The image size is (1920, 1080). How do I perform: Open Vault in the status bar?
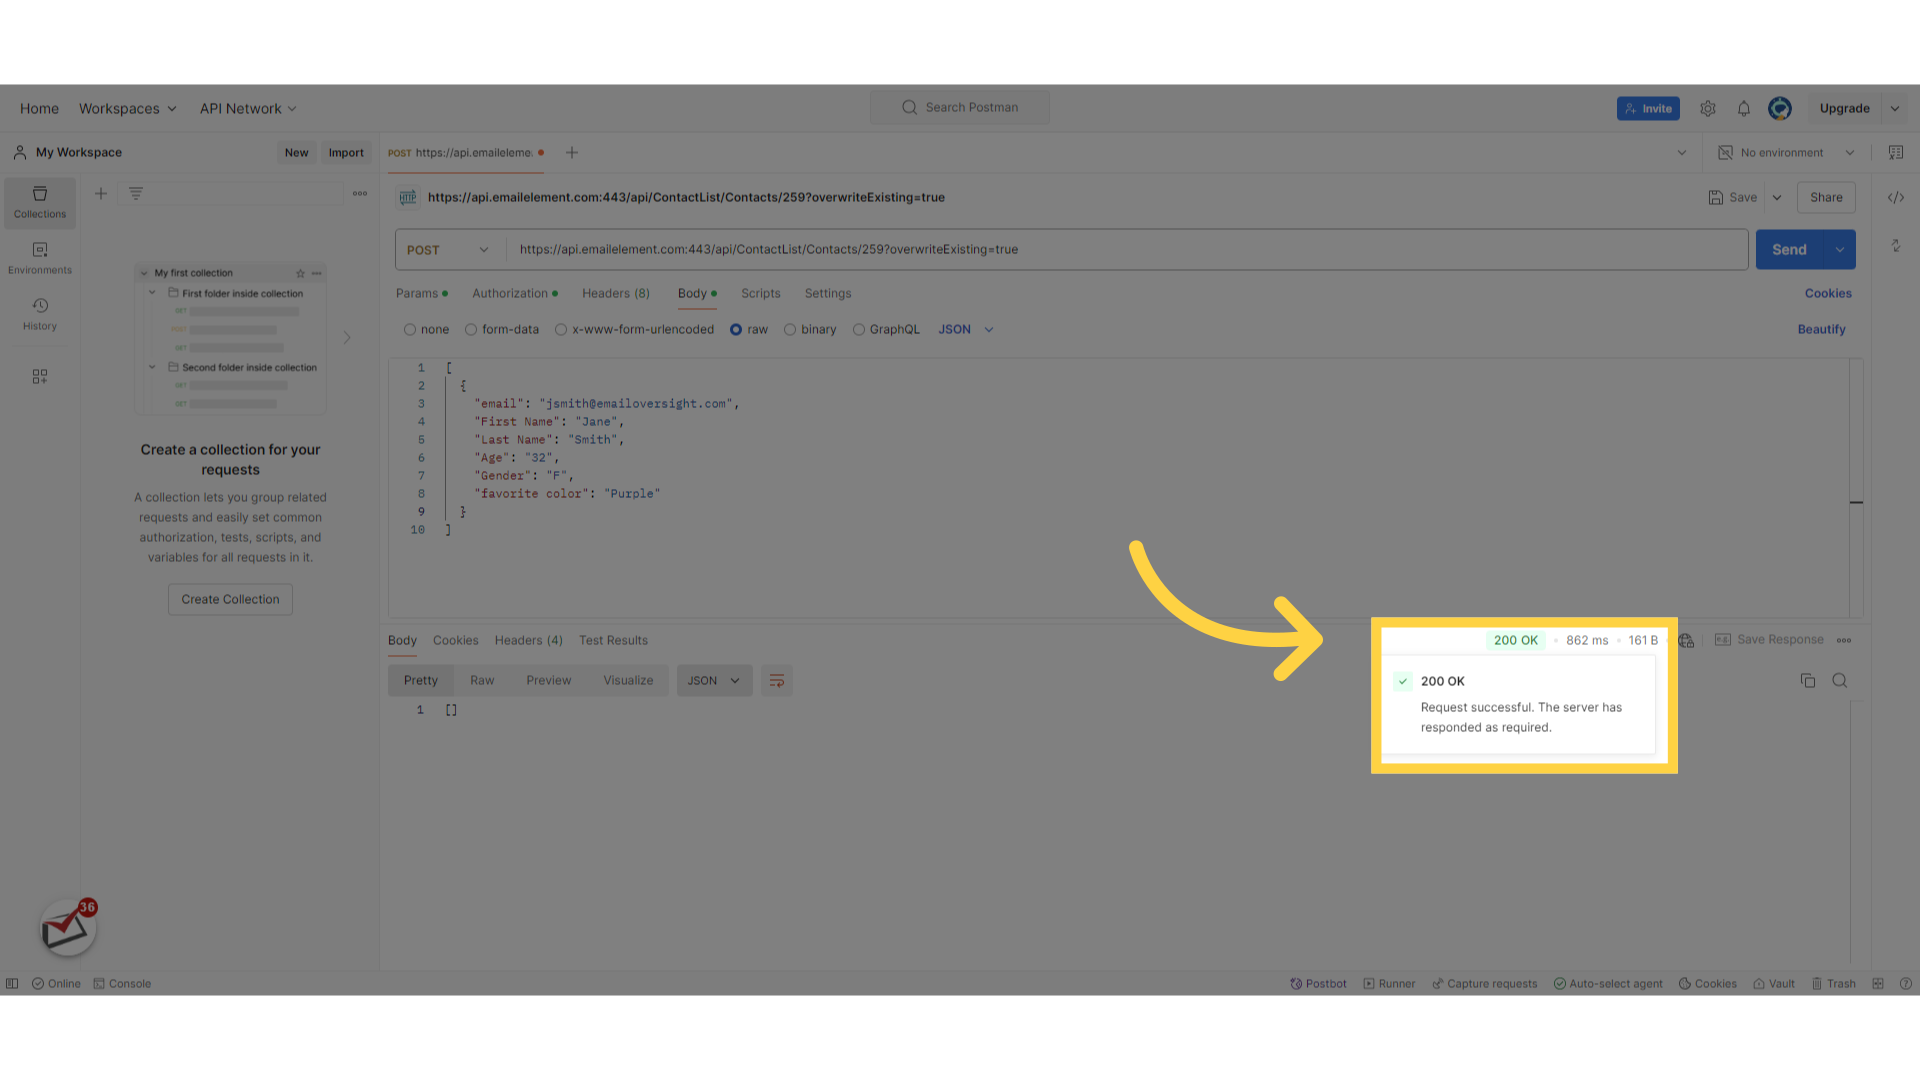(x=1773, y=984)
